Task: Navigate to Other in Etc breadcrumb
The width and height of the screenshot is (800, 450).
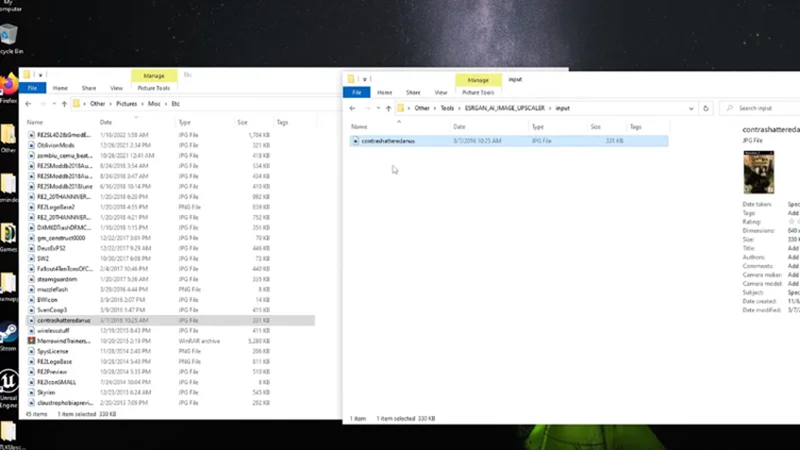Action: (x=97, y=104)
